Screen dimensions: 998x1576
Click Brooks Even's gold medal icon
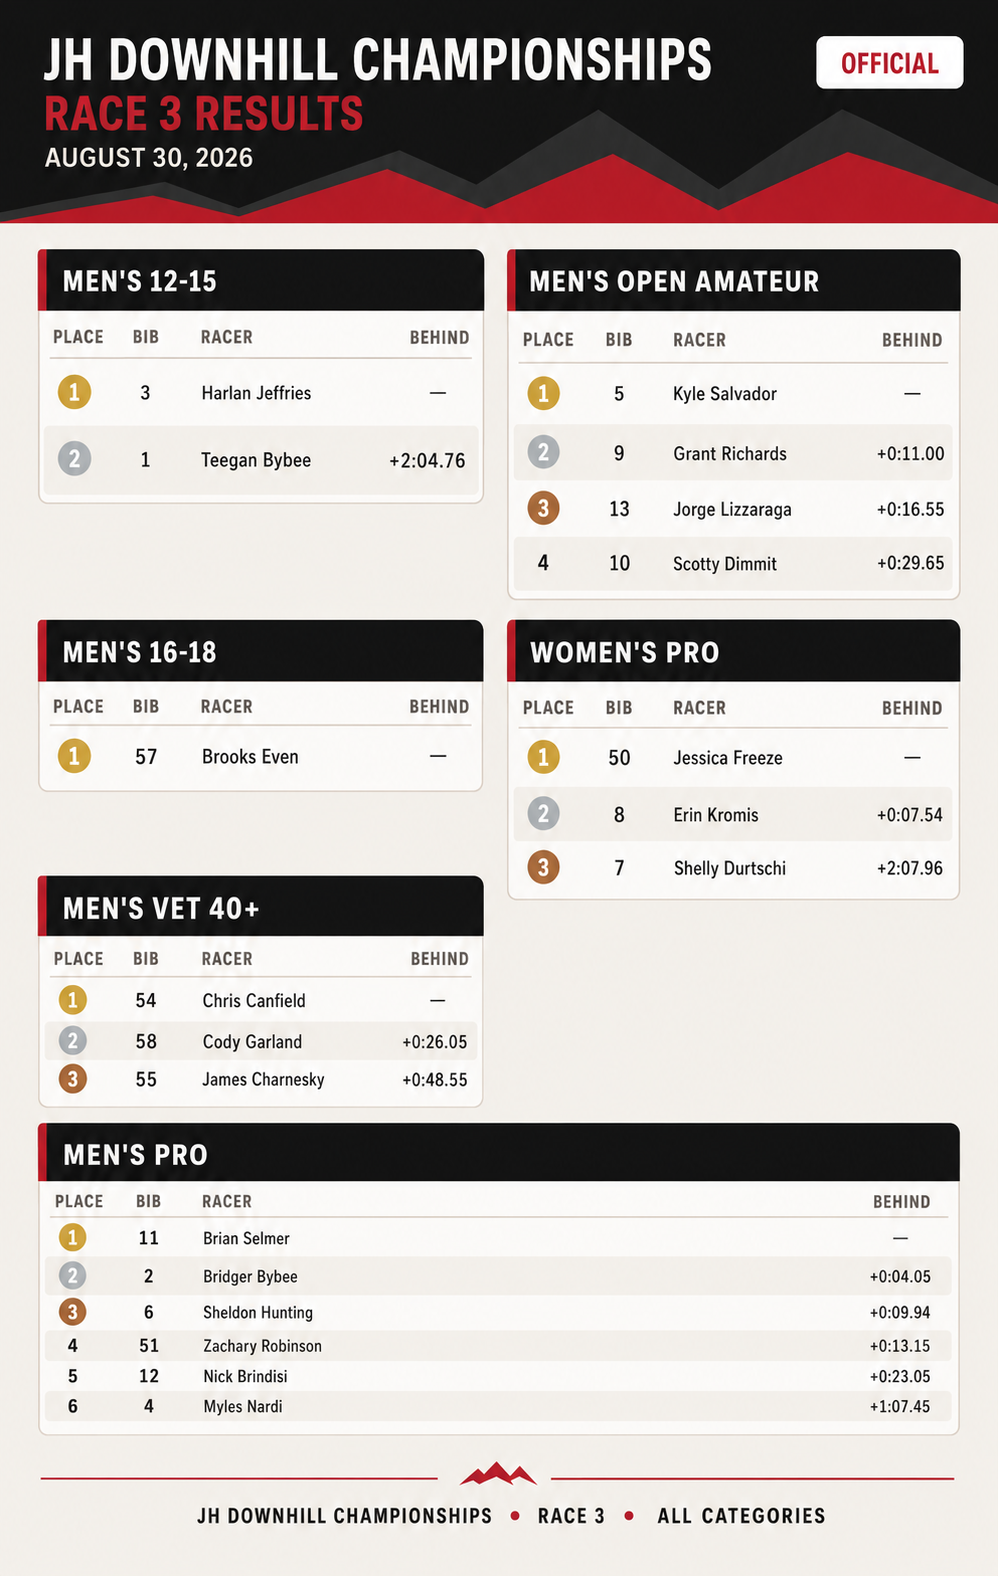coord(74,756)
